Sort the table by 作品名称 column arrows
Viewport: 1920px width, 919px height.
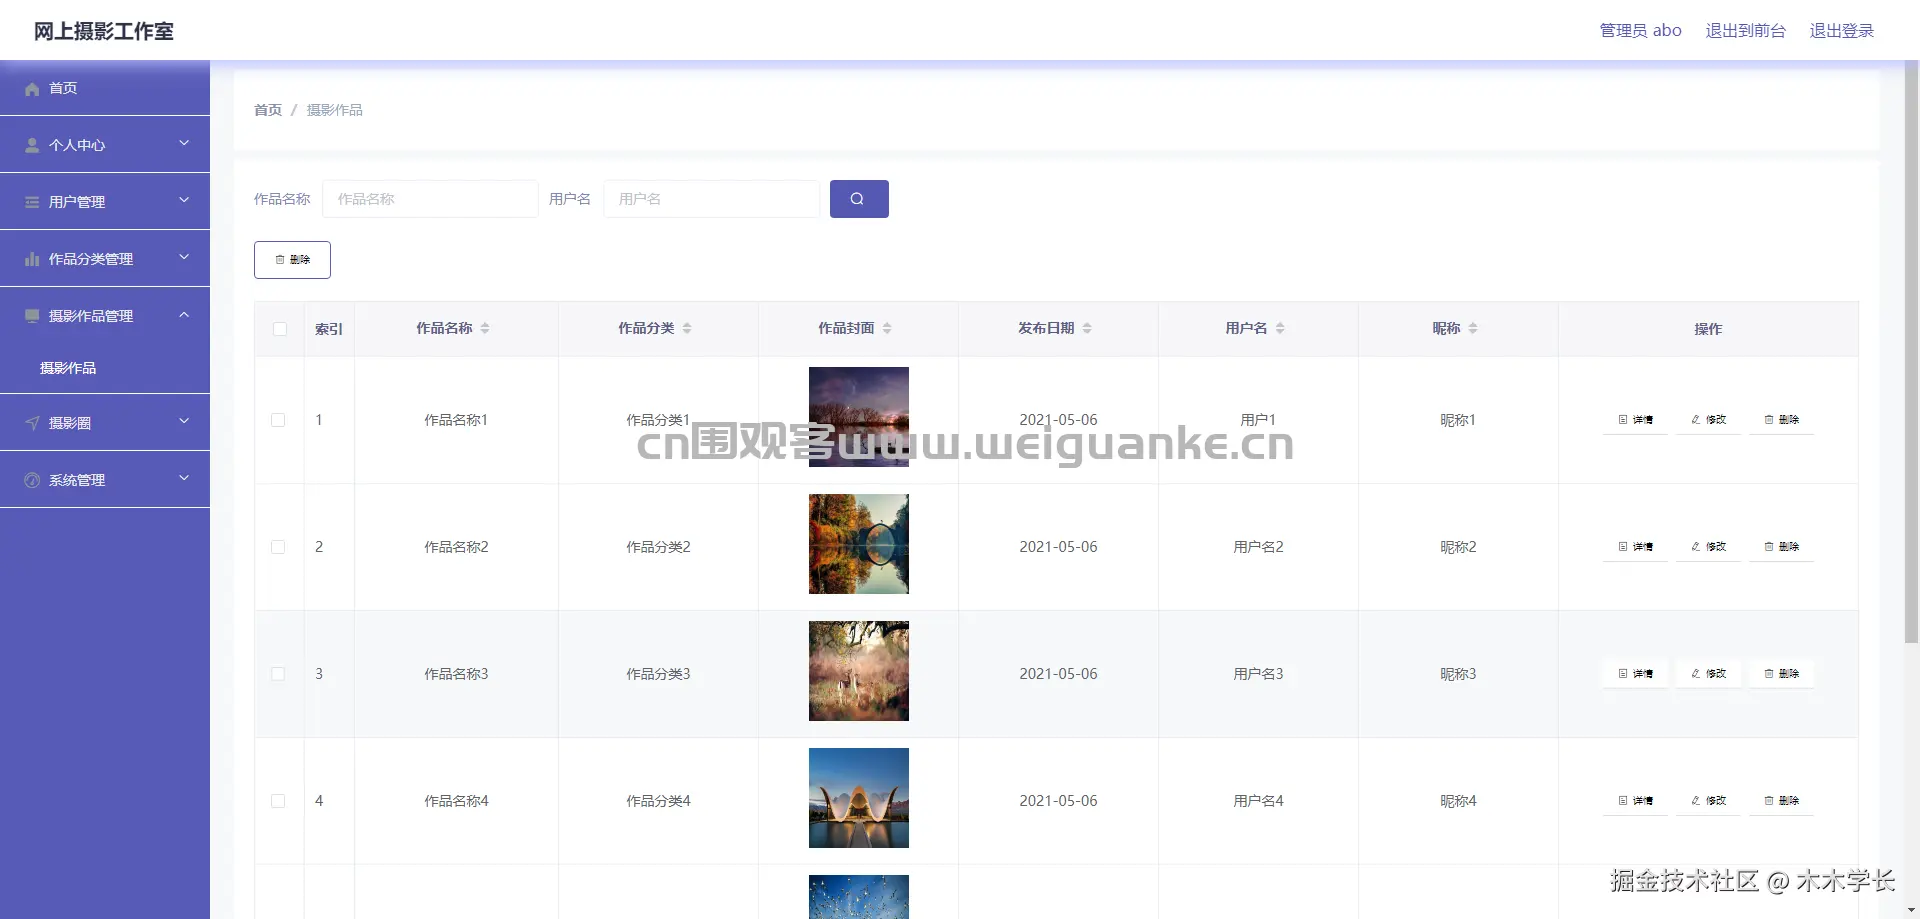pos(485,328)
